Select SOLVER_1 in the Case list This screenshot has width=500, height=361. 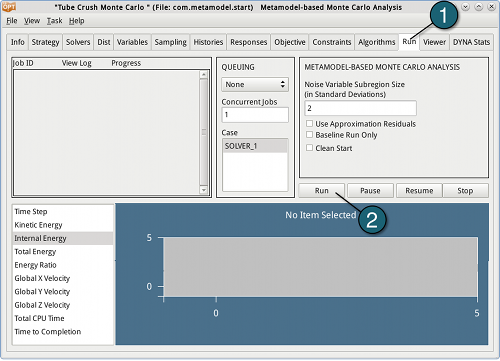[x=255, y=146]
